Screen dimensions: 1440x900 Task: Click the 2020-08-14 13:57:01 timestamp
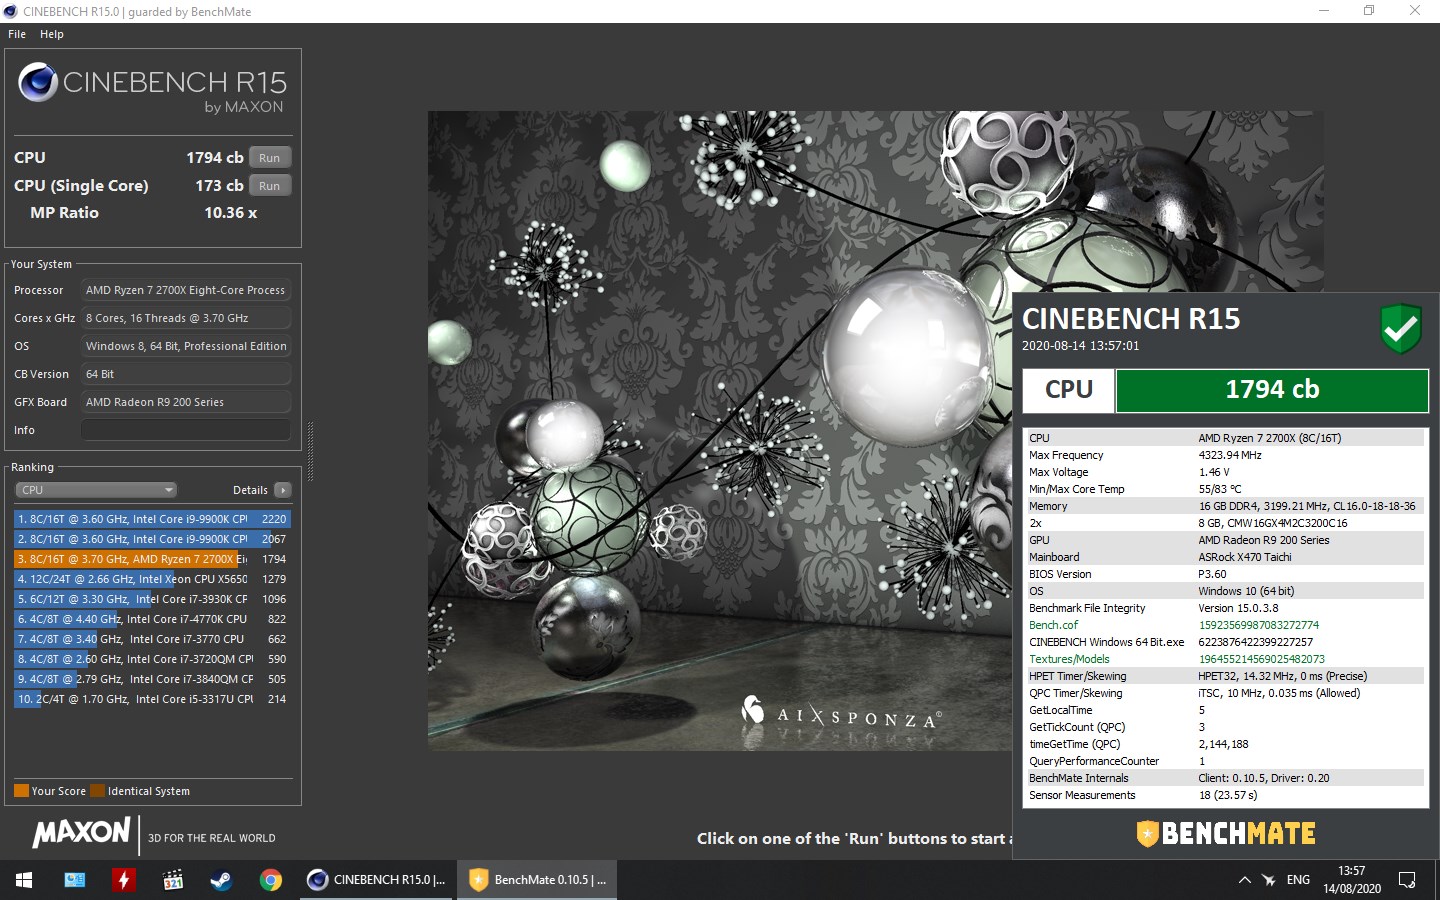pyautogui.click(x=1080, y=346)
